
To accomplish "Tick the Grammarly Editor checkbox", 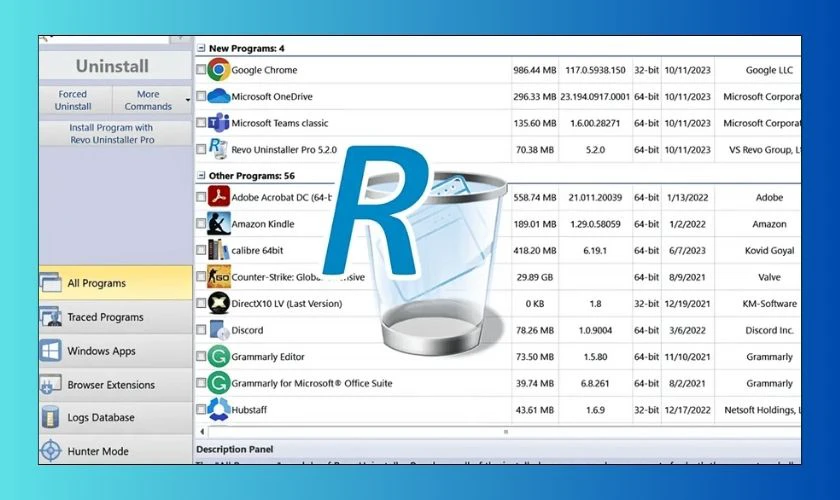I will 201,356.
